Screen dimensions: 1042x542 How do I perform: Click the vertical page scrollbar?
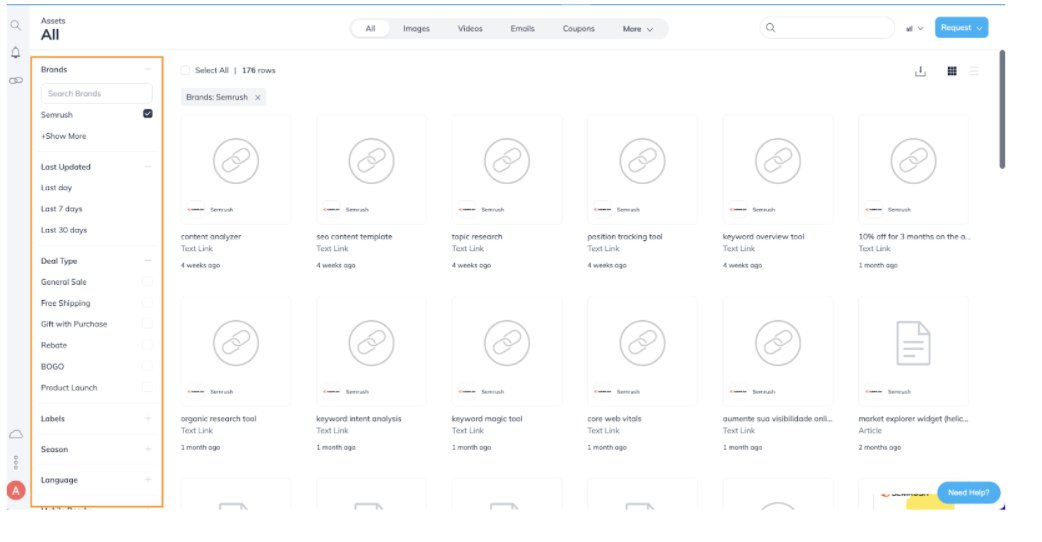[x=1002, y=110]
